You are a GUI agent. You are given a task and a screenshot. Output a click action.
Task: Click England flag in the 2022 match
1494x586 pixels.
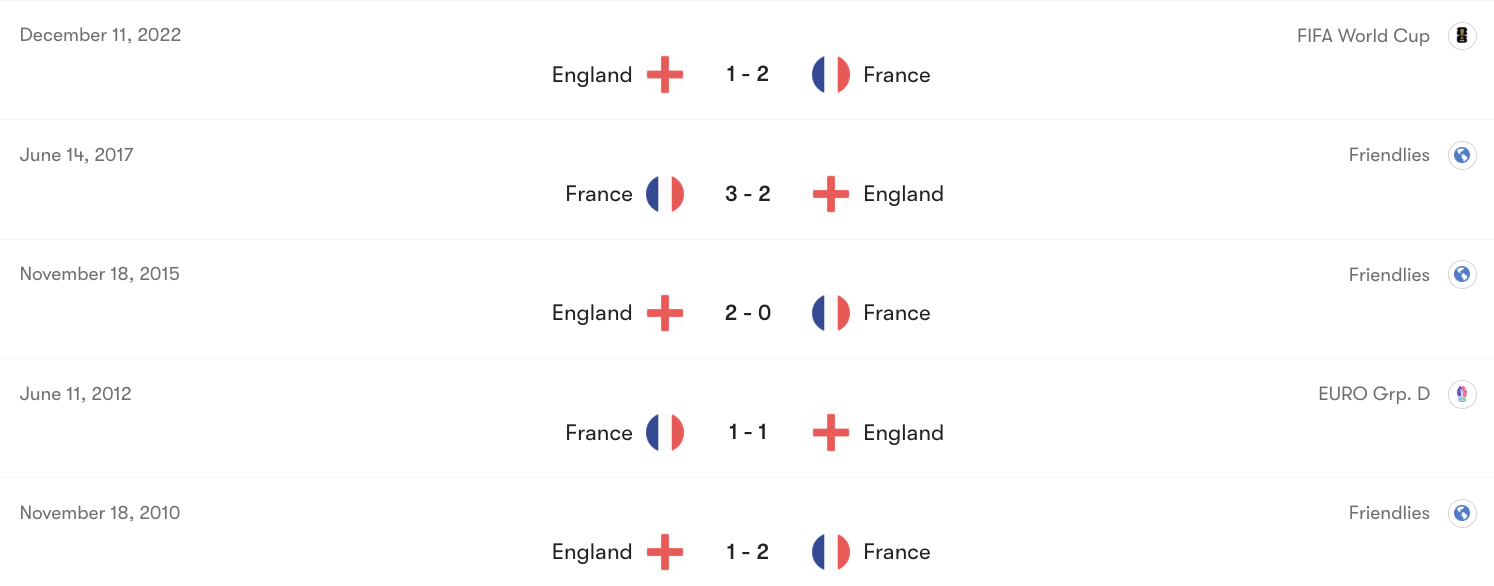(x=665, y=75)
